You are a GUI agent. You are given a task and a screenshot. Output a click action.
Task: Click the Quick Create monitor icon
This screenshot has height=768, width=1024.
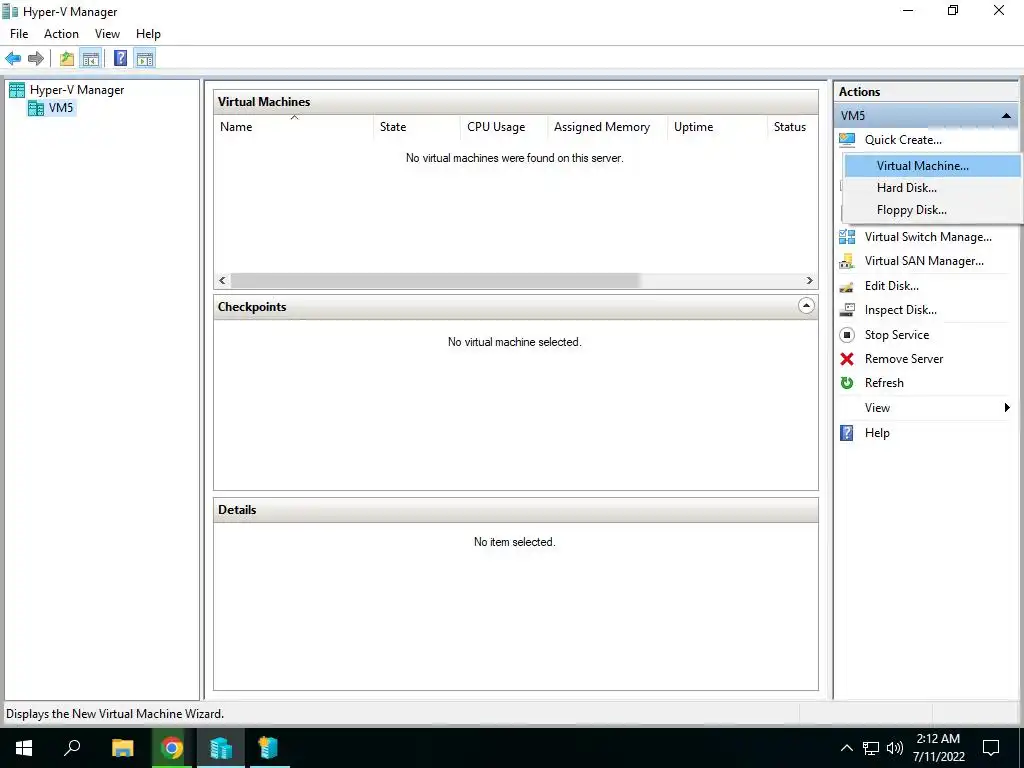[x=847, y=140]
